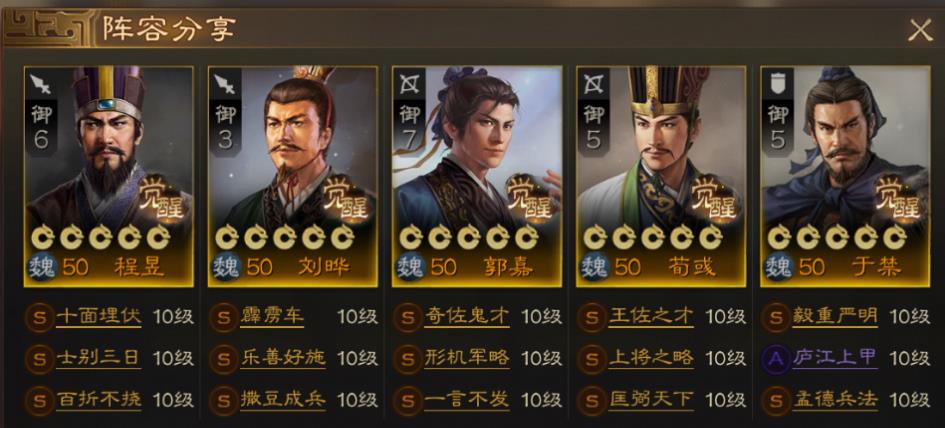Open the 撒豆成兵 skill link
This screenshot has width=945, height=428.
(x=283, y=400)
